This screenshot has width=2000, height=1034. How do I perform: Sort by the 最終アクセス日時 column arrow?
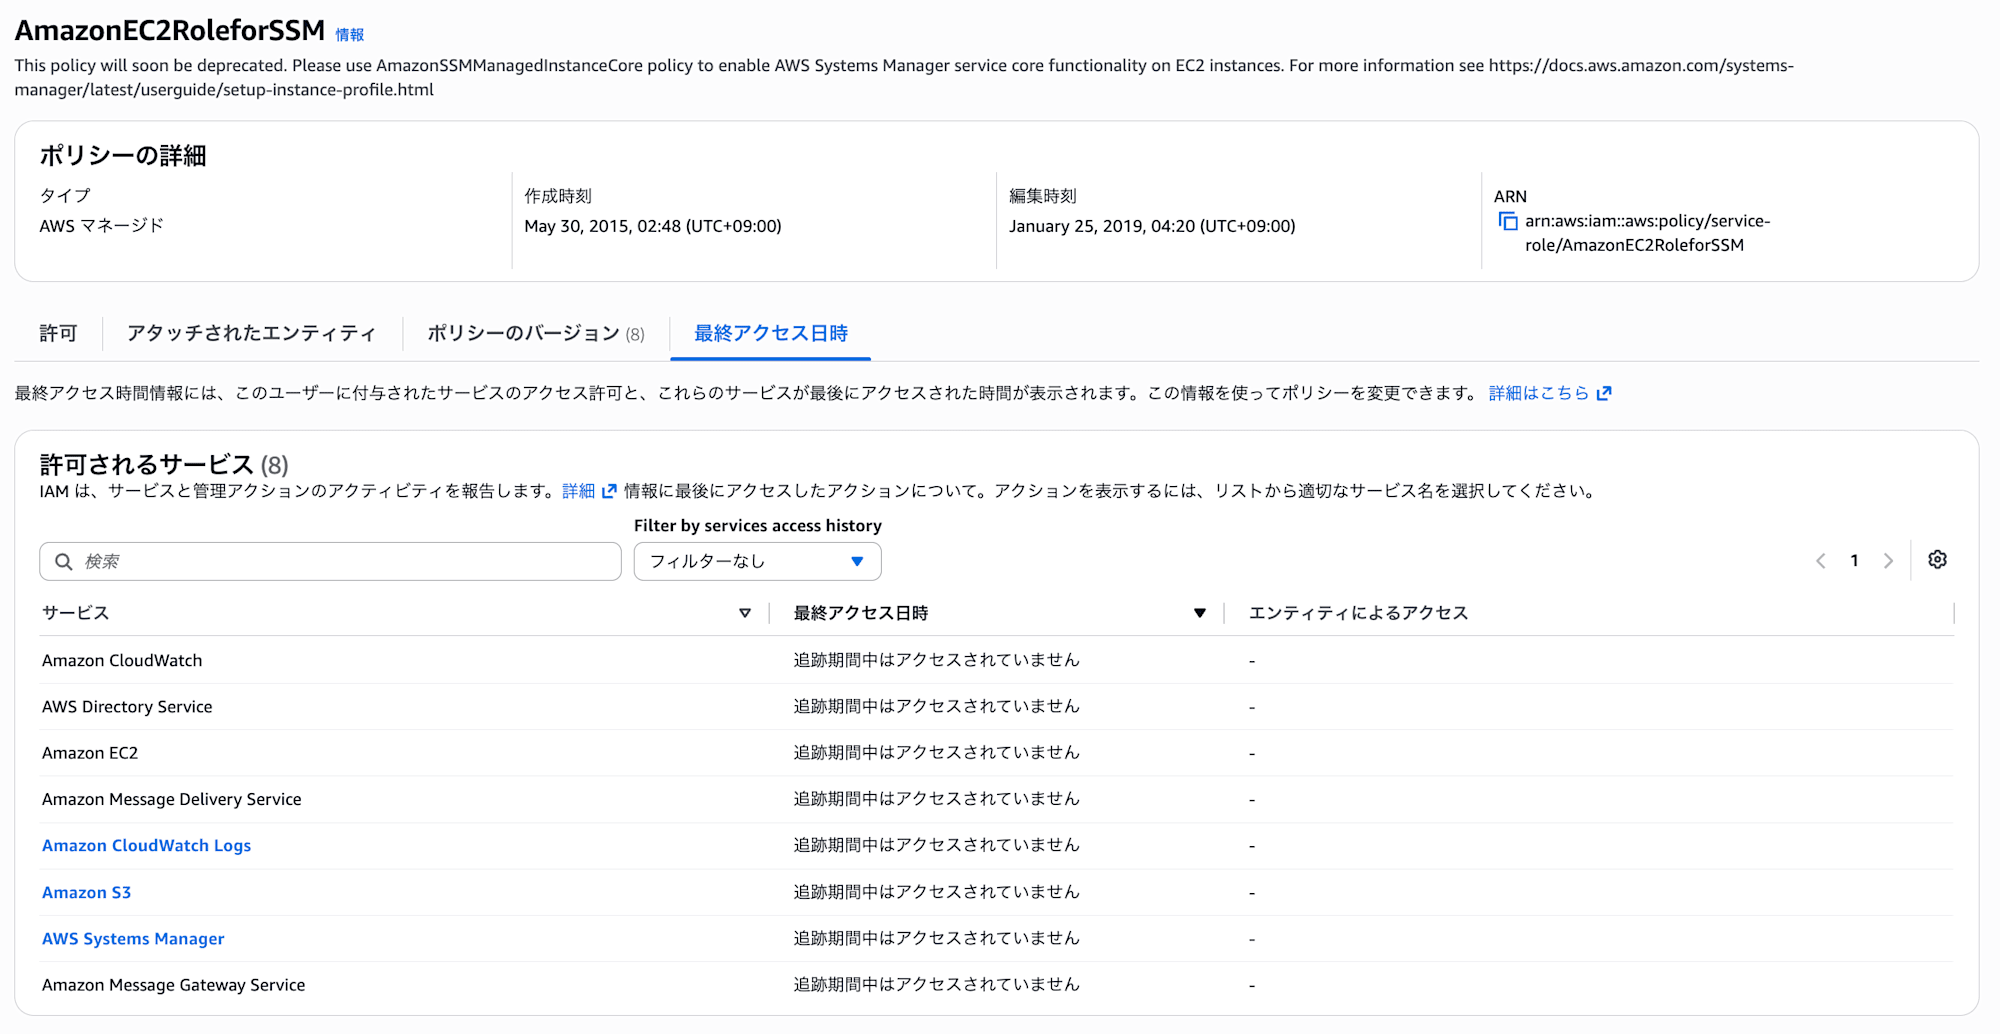point(1200,613)
